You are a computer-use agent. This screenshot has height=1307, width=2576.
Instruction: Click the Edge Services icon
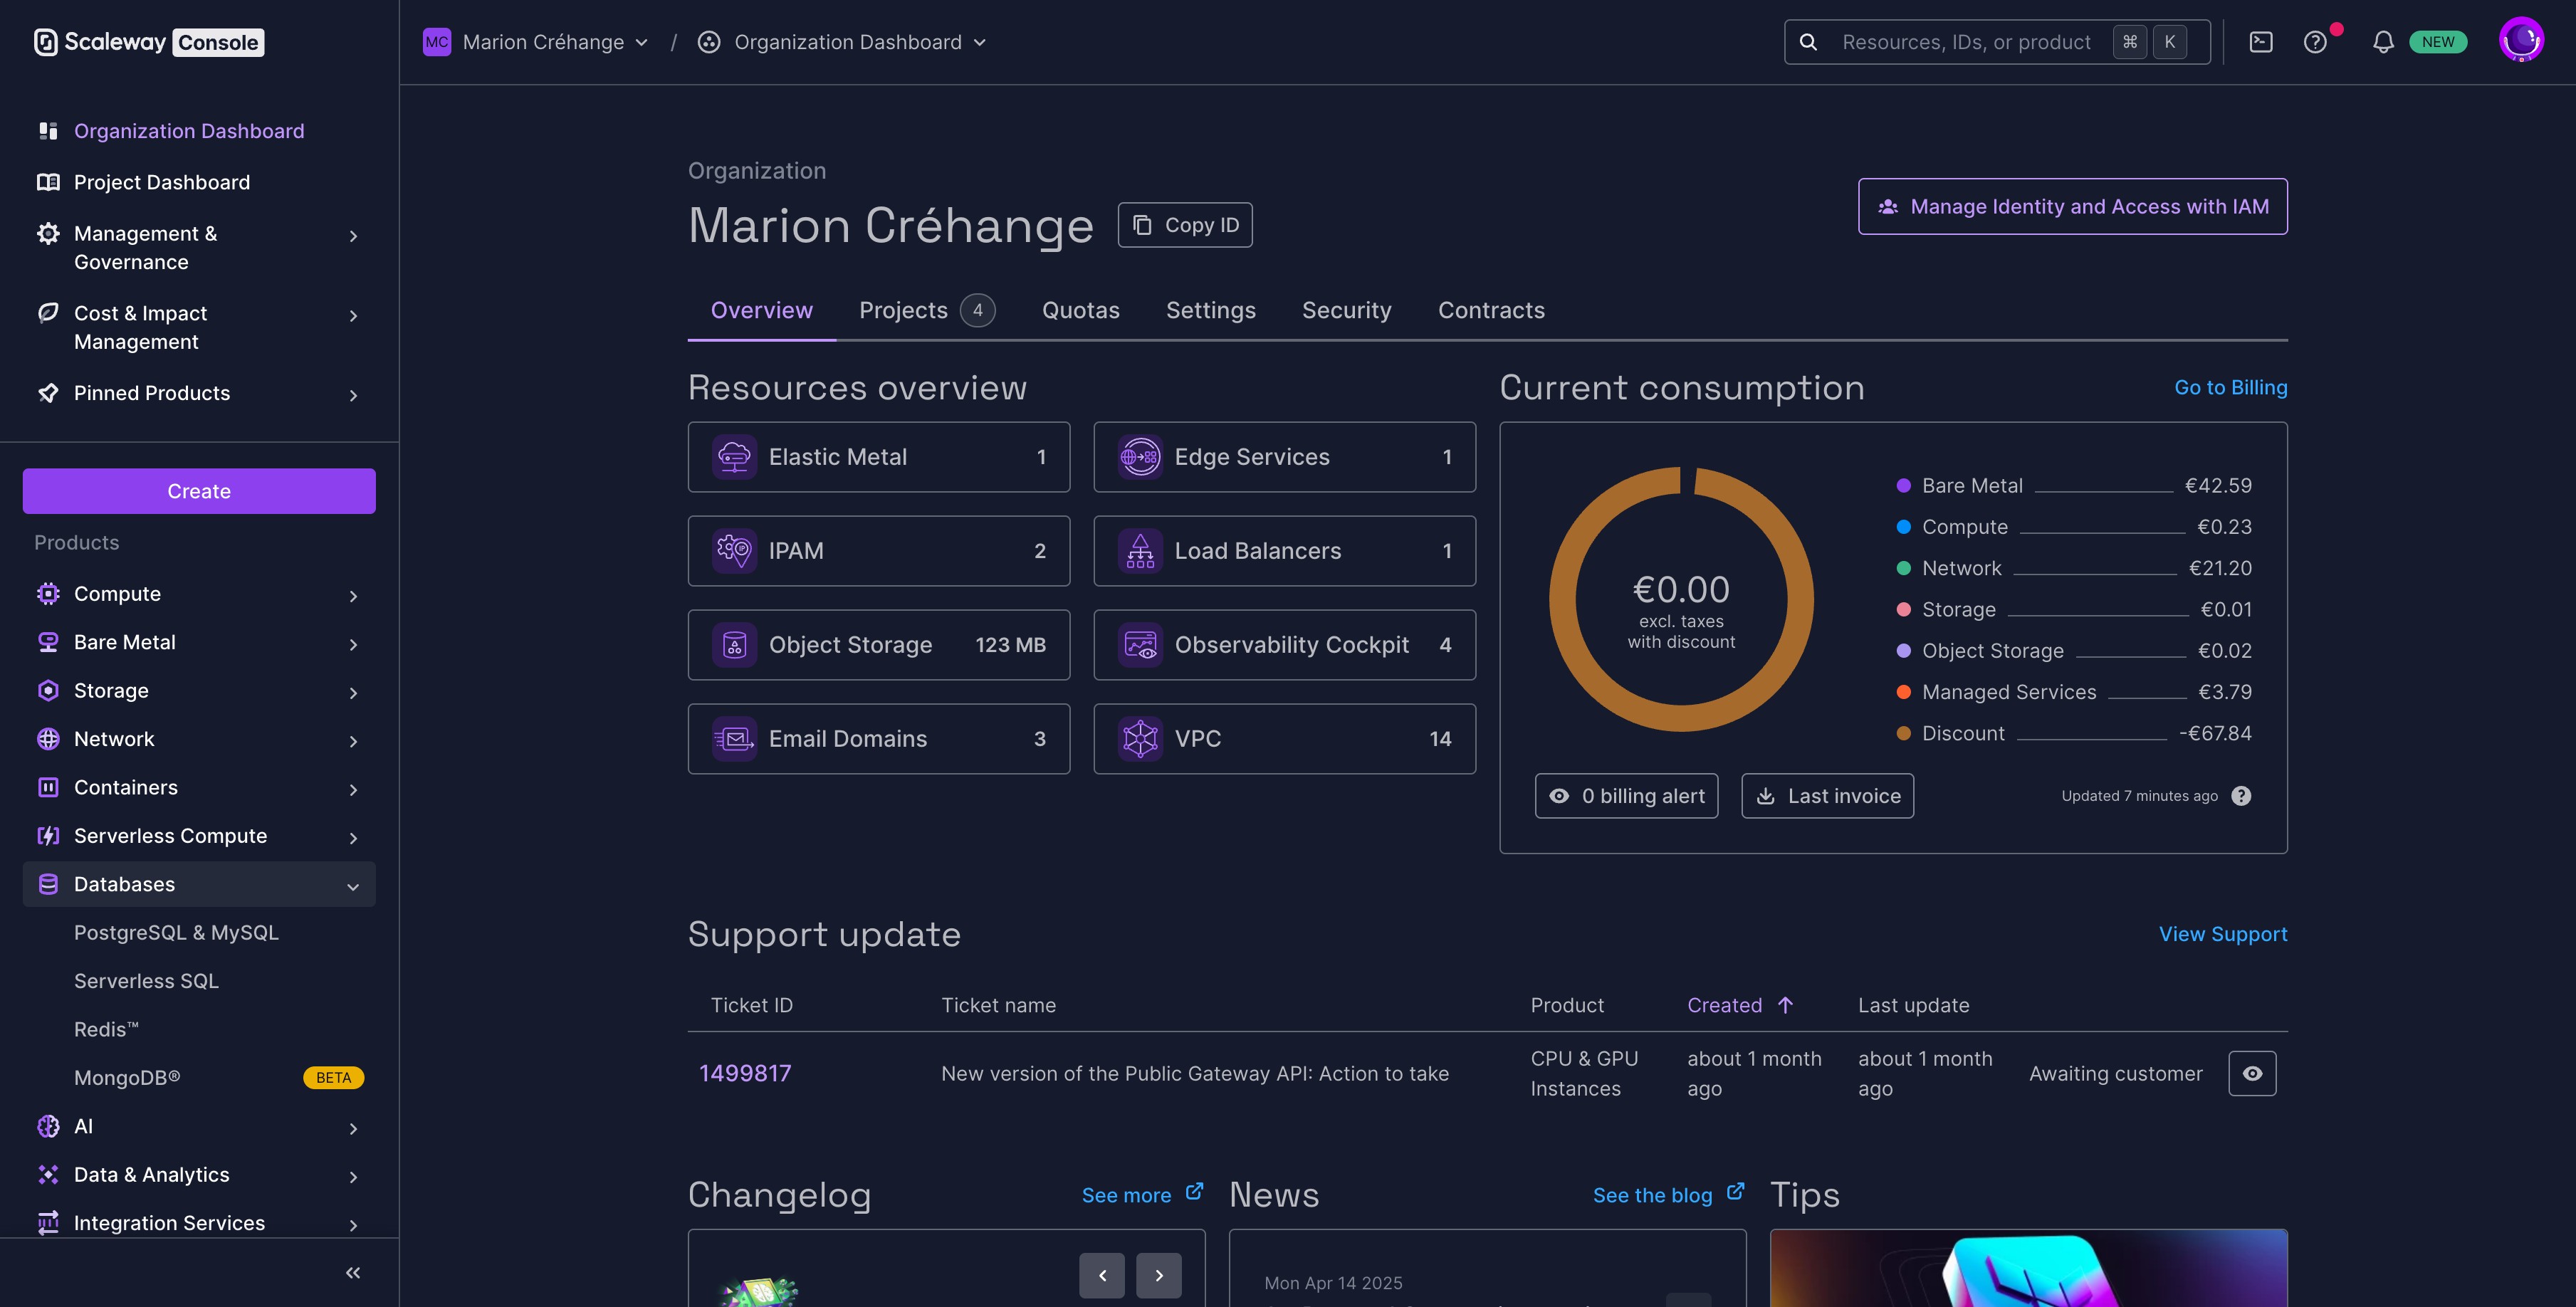pyautogui.click(x=1140, y=457)
